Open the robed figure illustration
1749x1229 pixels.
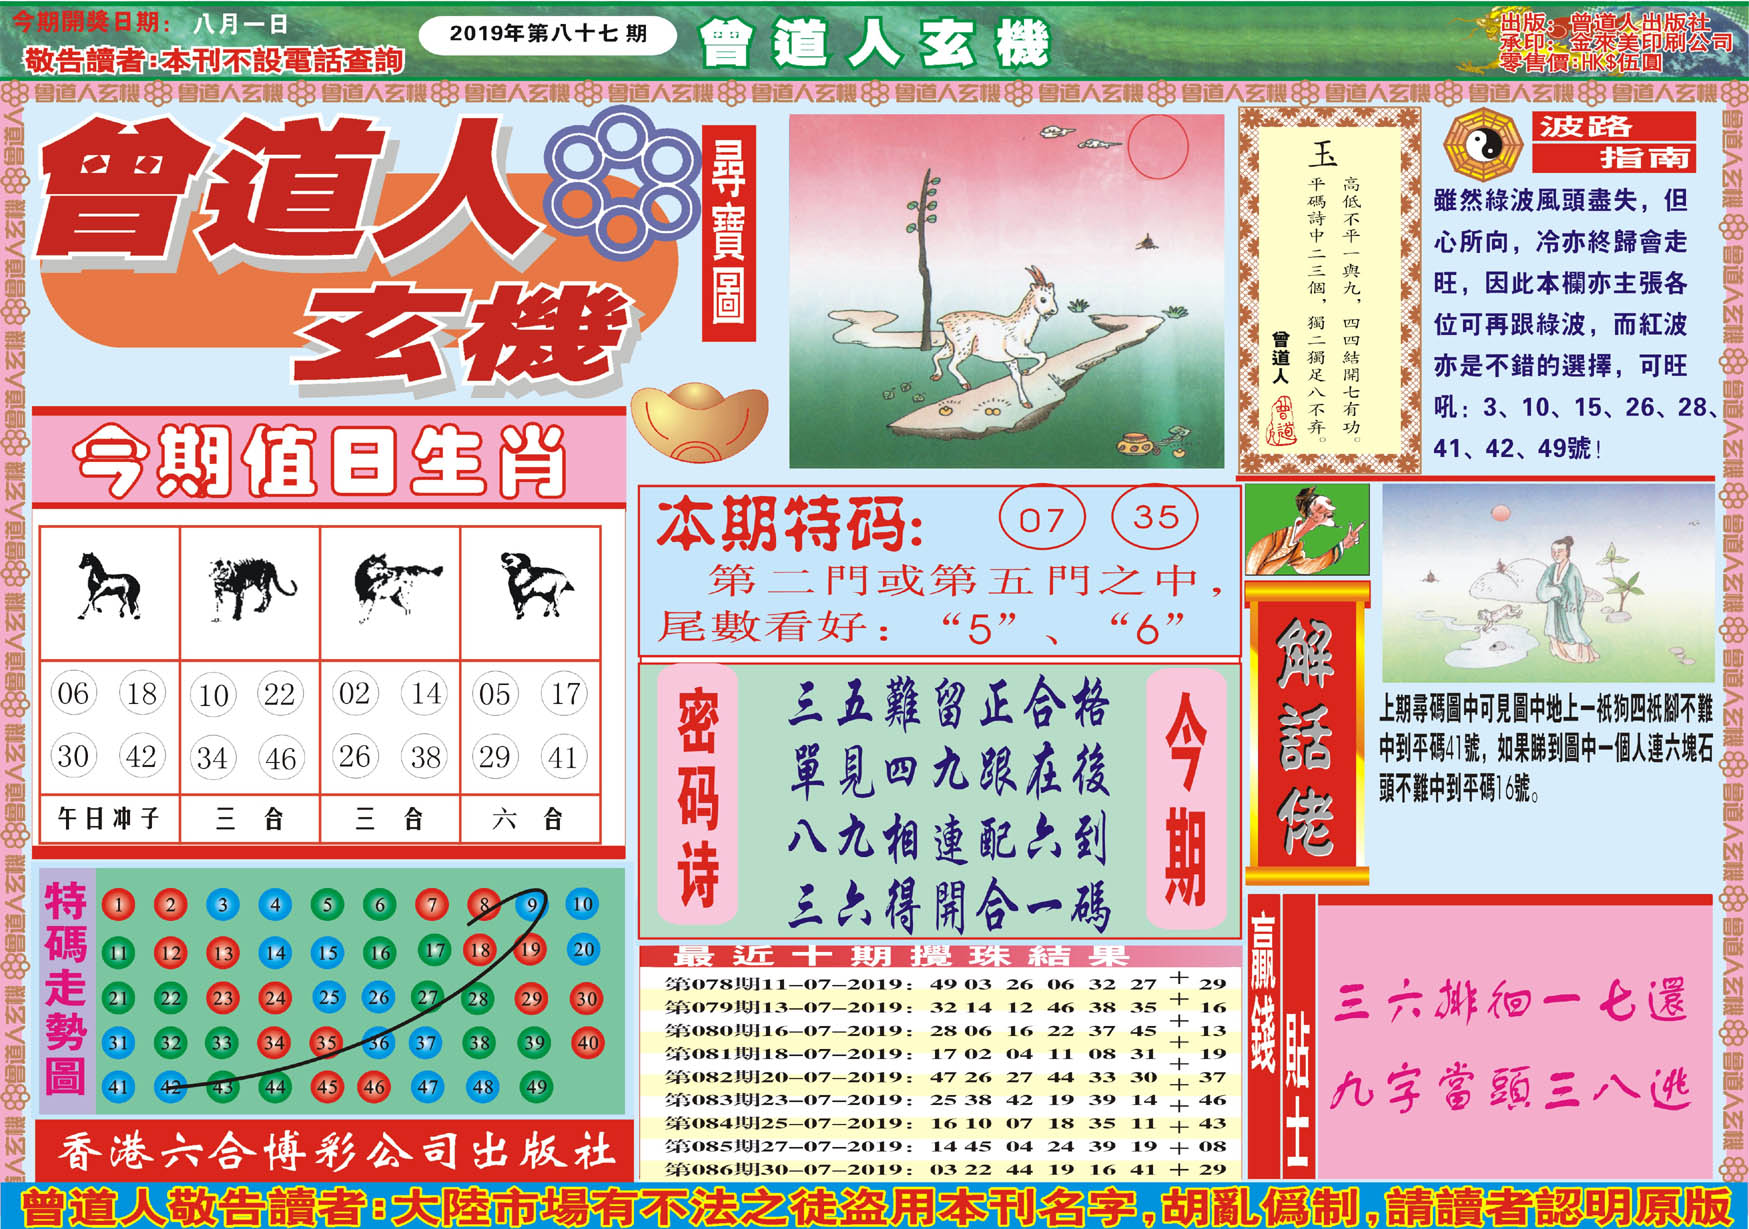click(x=1547, y=583)
